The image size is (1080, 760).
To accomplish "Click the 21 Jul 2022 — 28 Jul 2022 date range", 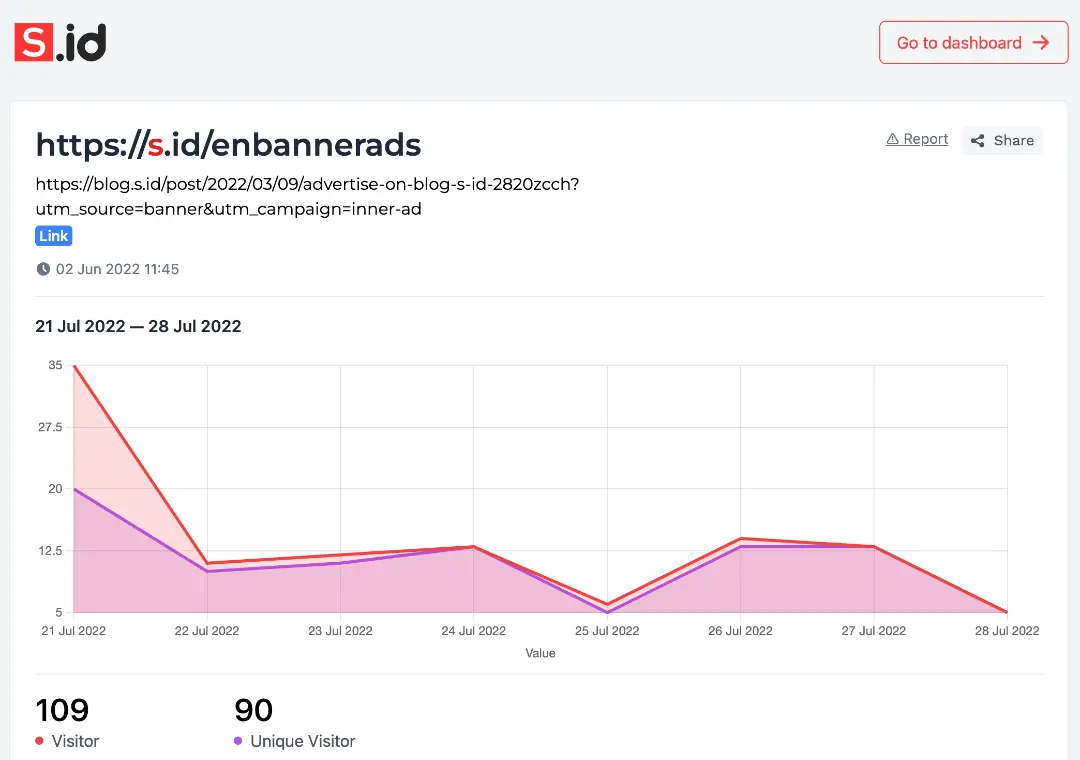I will tap(138, 326).
